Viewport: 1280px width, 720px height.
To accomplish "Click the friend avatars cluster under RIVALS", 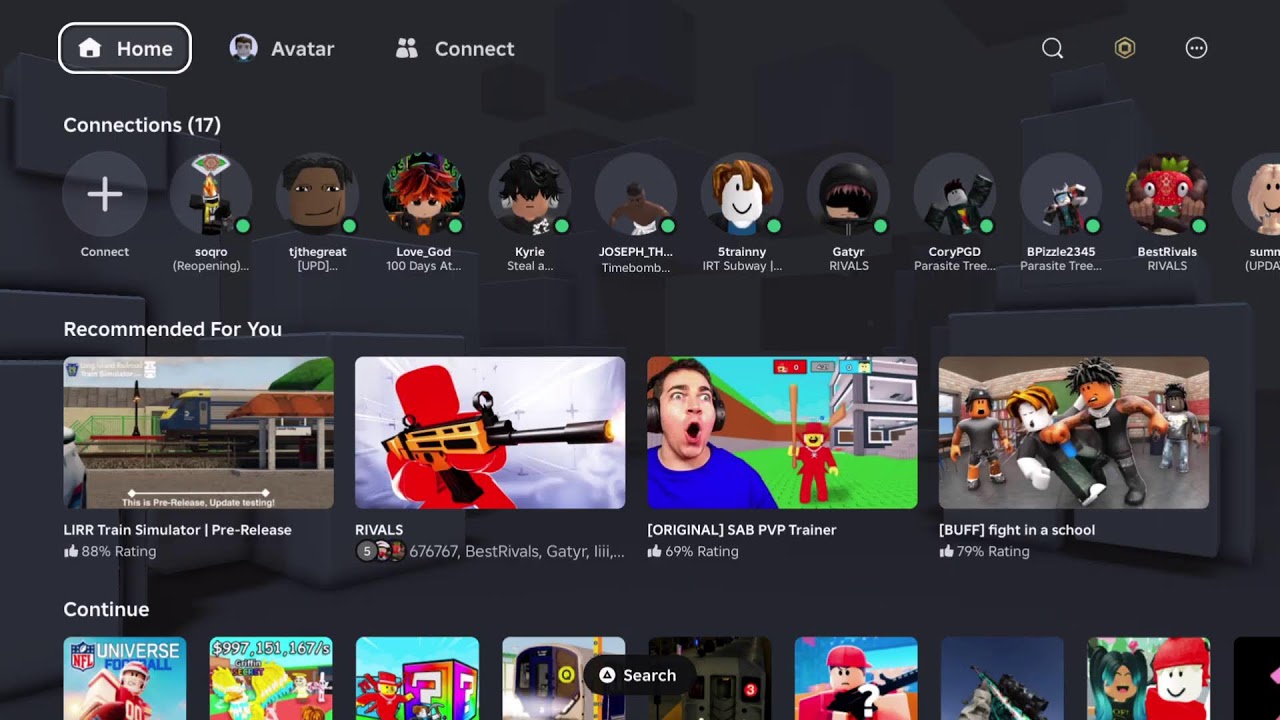I will tap(380, 551).
